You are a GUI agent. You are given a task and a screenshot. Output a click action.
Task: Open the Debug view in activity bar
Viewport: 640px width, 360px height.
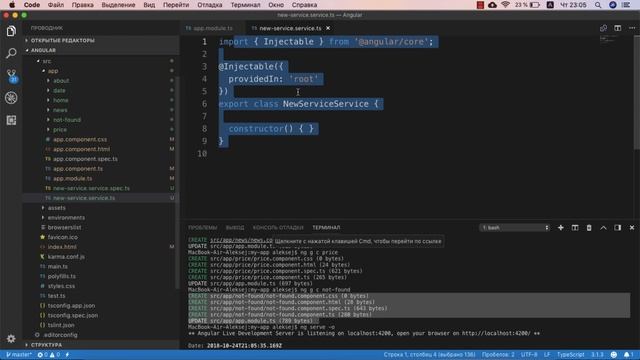[x=11, y=98]
